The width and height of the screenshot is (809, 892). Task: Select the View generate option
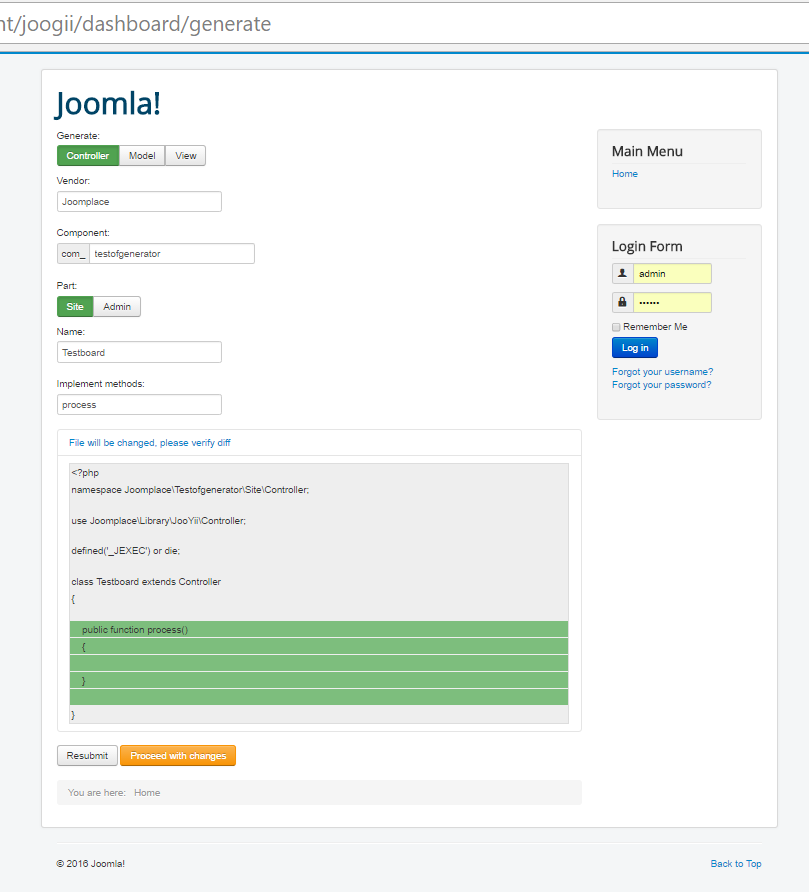click(x=185, y=155)
